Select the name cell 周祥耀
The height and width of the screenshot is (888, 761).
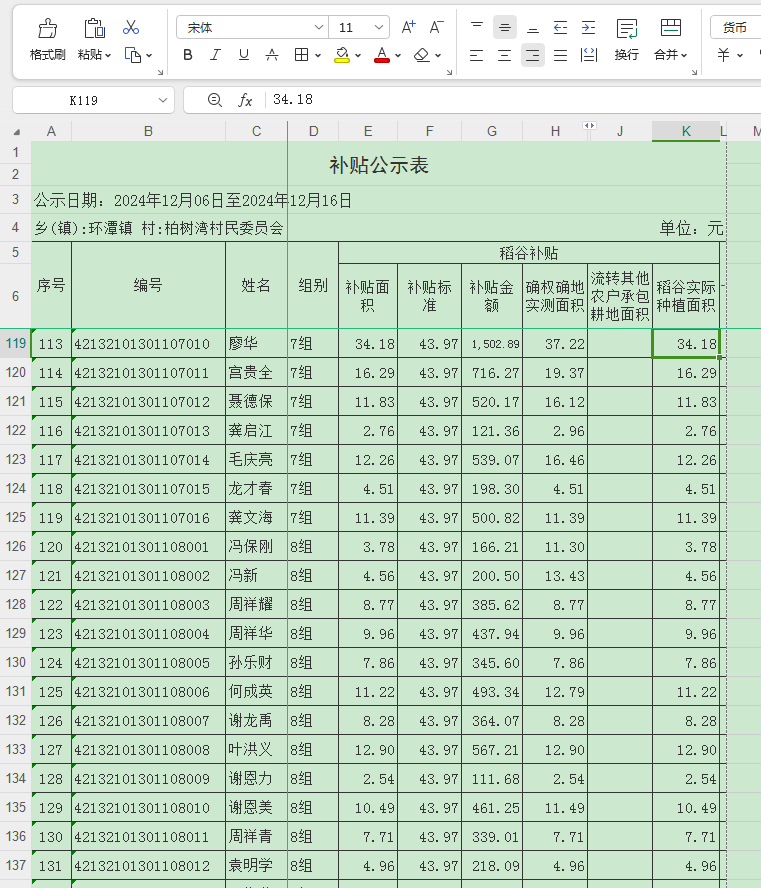[x=256, y=604]
